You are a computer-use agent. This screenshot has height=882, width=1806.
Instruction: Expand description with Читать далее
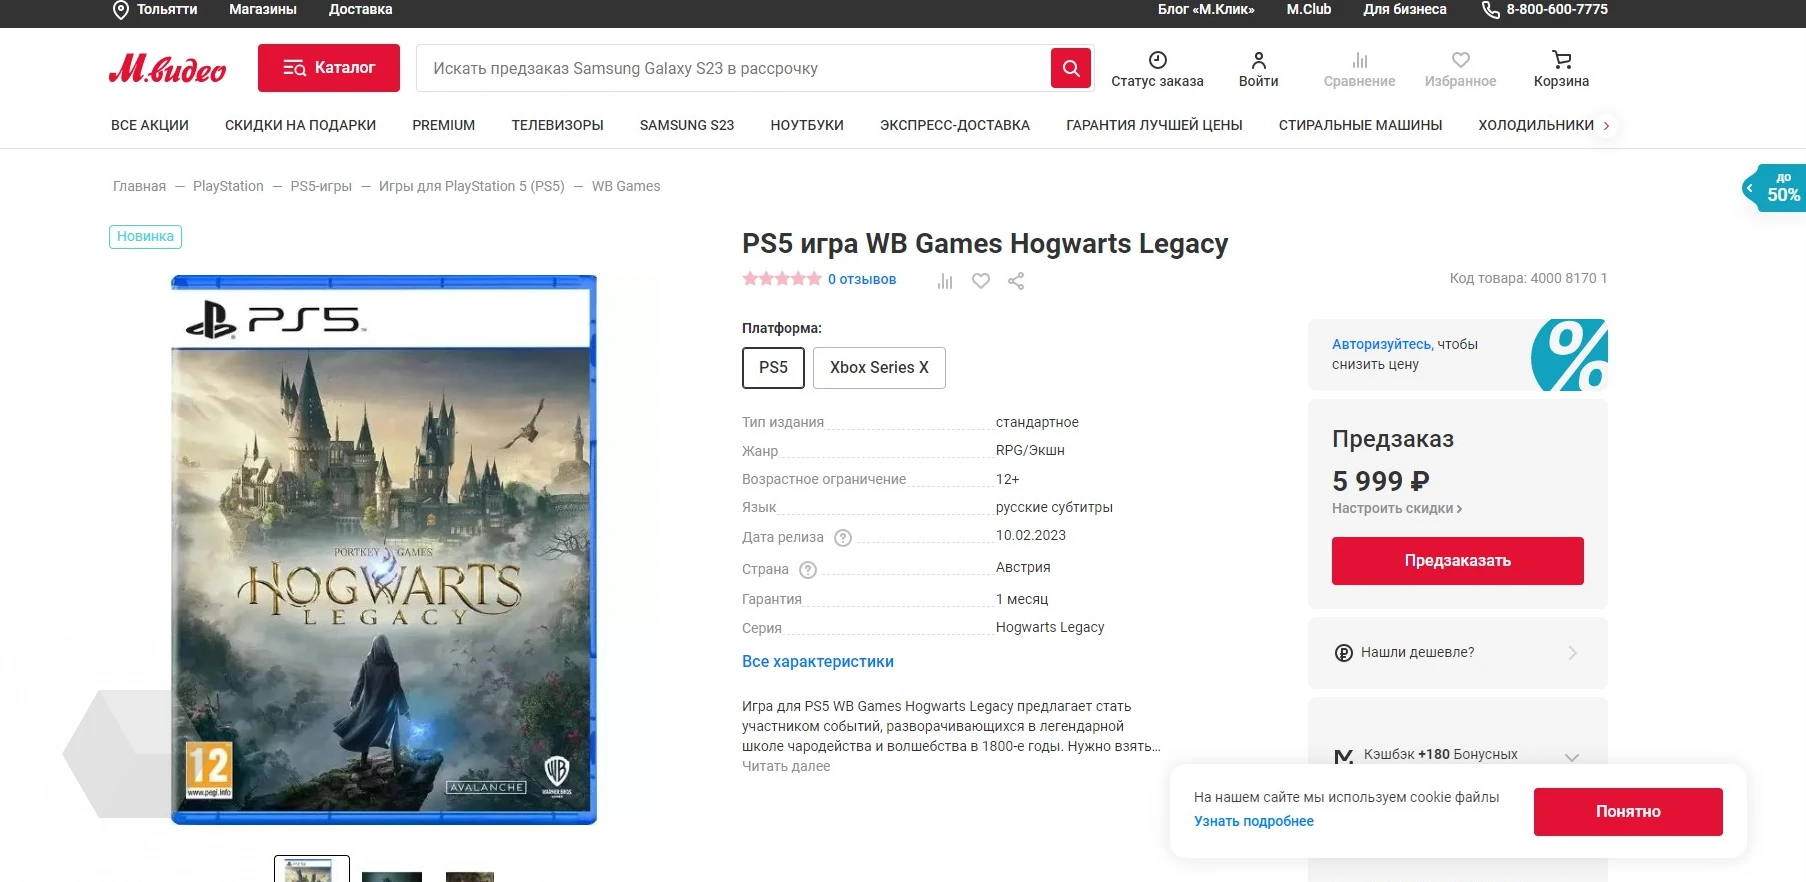pyautogui.click(x=786, y=766)
